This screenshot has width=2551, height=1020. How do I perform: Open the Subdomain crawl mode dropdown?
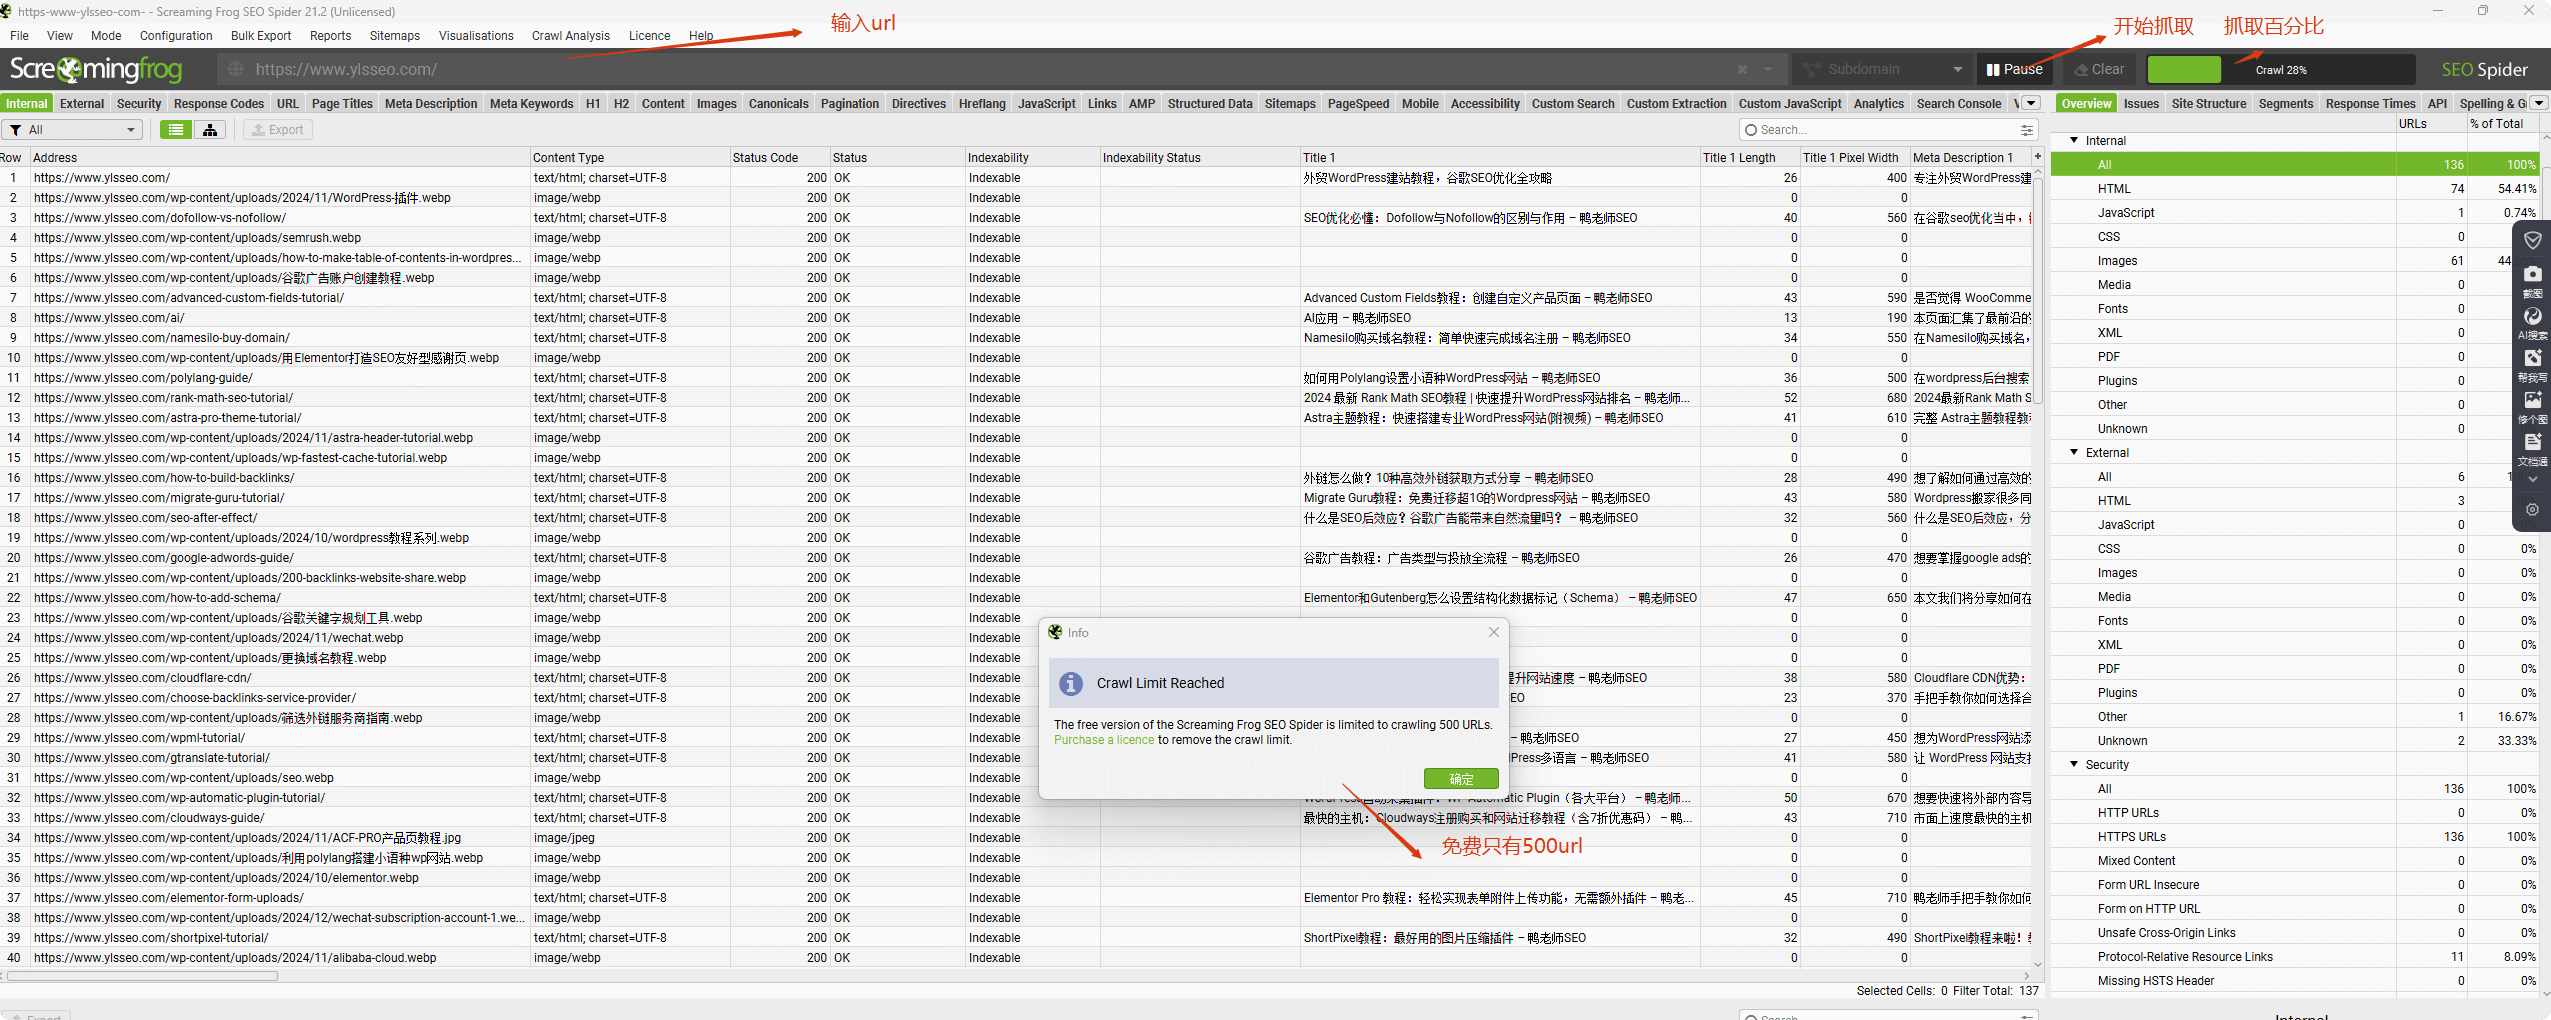pos(1880,69)
